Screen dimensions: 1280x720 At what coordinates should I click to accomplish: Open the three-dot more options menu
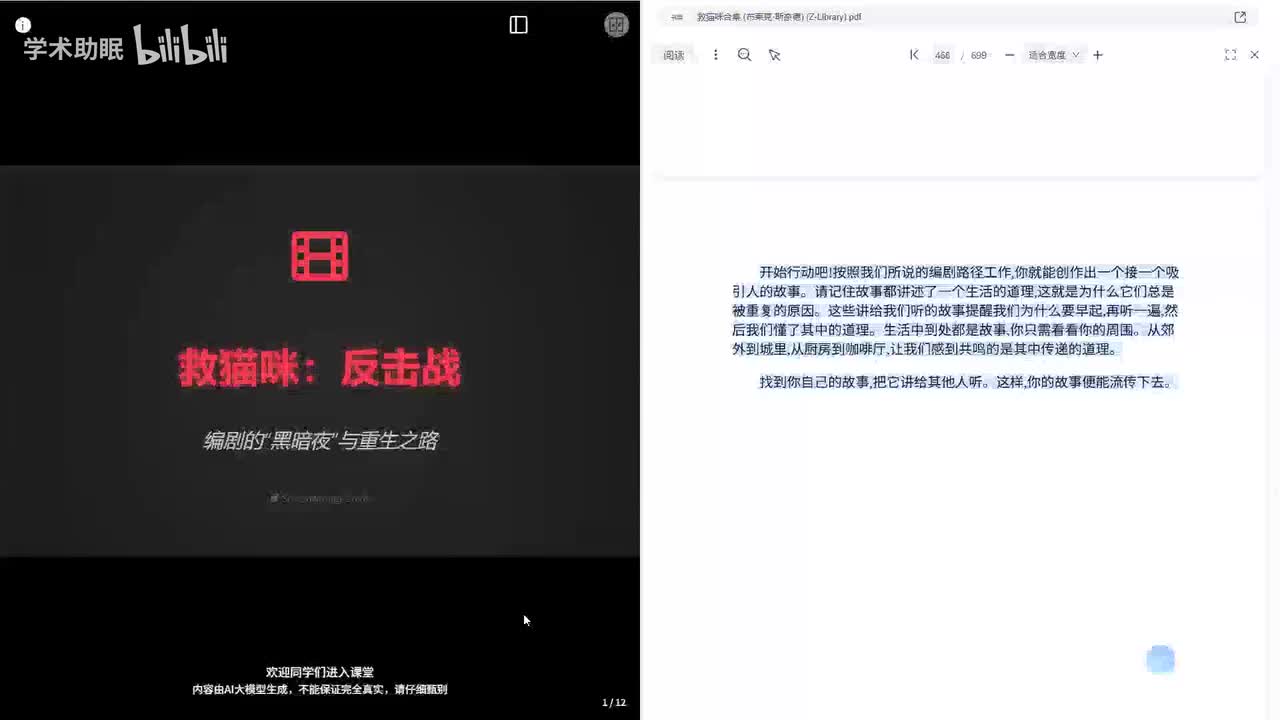pyautogui.click(x=715, y=55)
